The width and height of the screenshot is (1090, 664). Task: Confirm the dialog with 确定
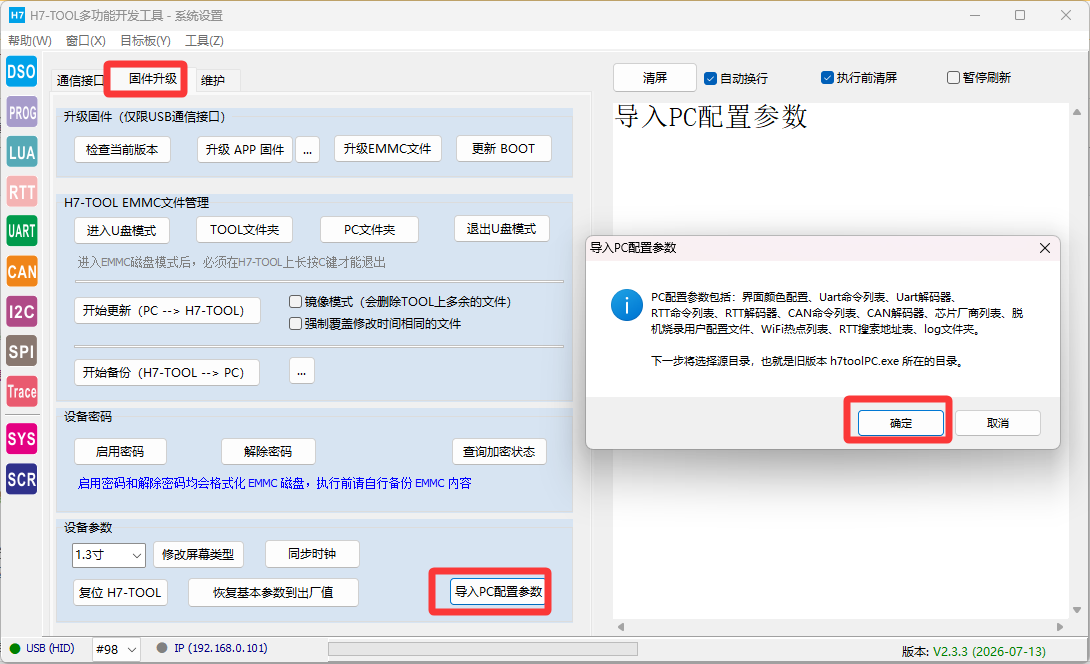pyautogui.click(x=901, y=423)
